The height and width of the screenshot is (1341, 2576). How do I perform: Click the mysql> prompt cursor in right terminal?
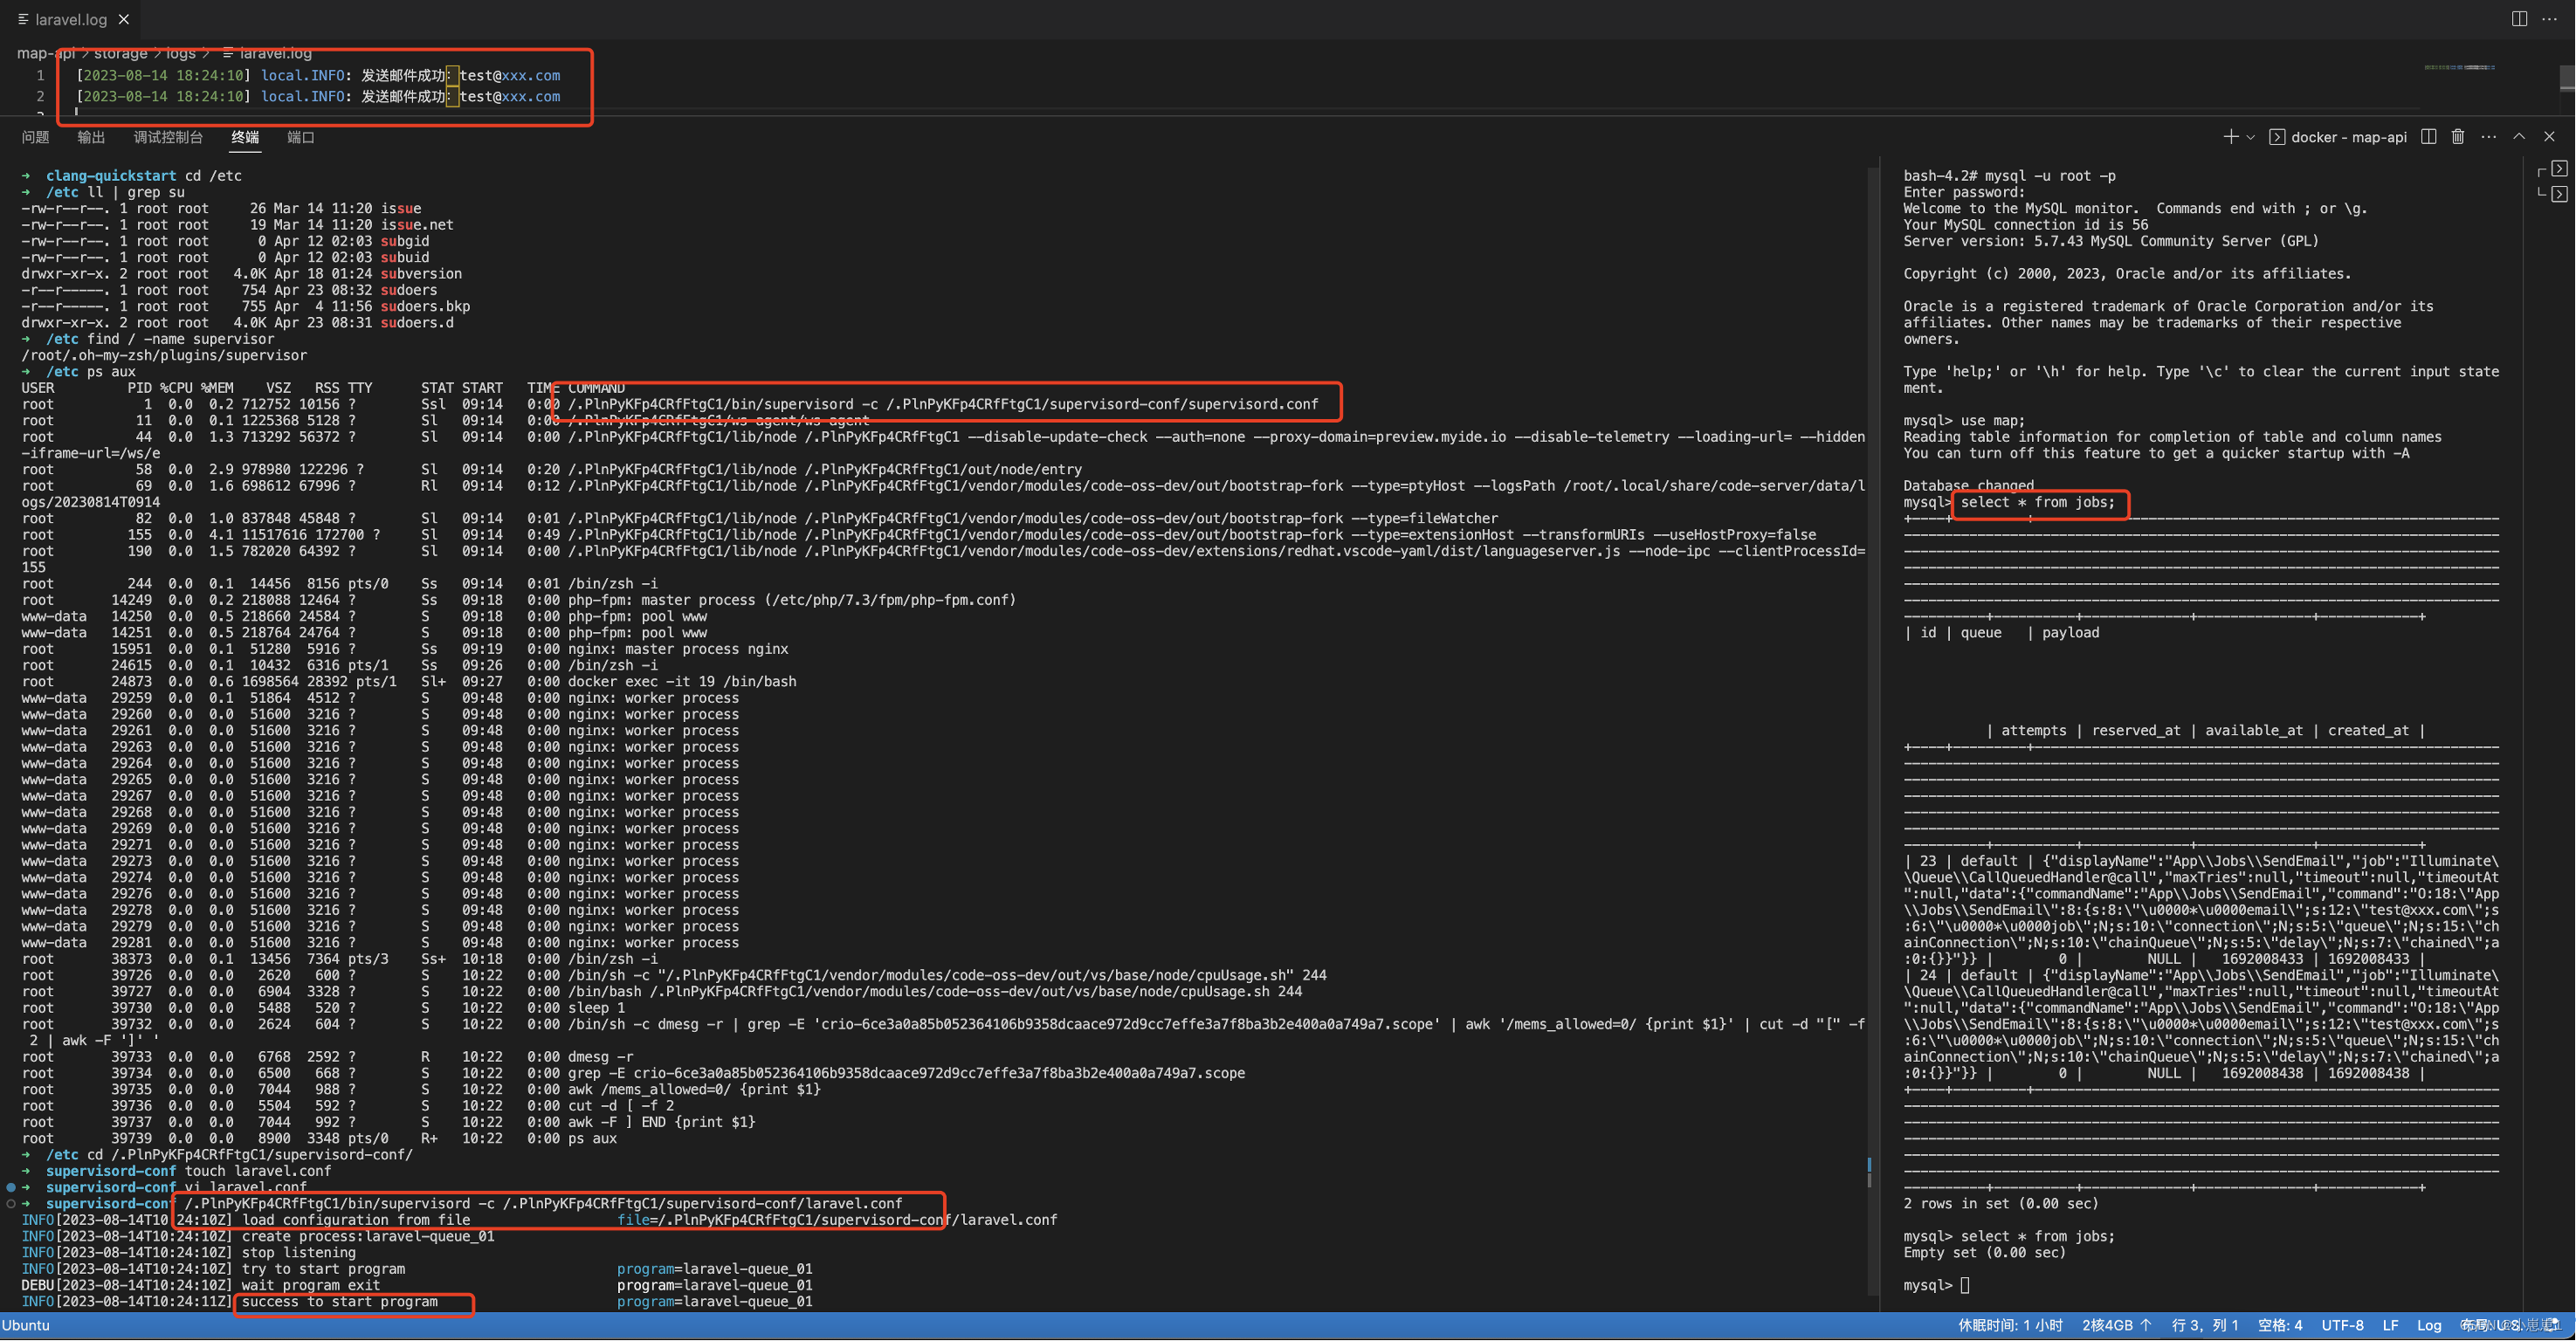coord(1965,1285)
